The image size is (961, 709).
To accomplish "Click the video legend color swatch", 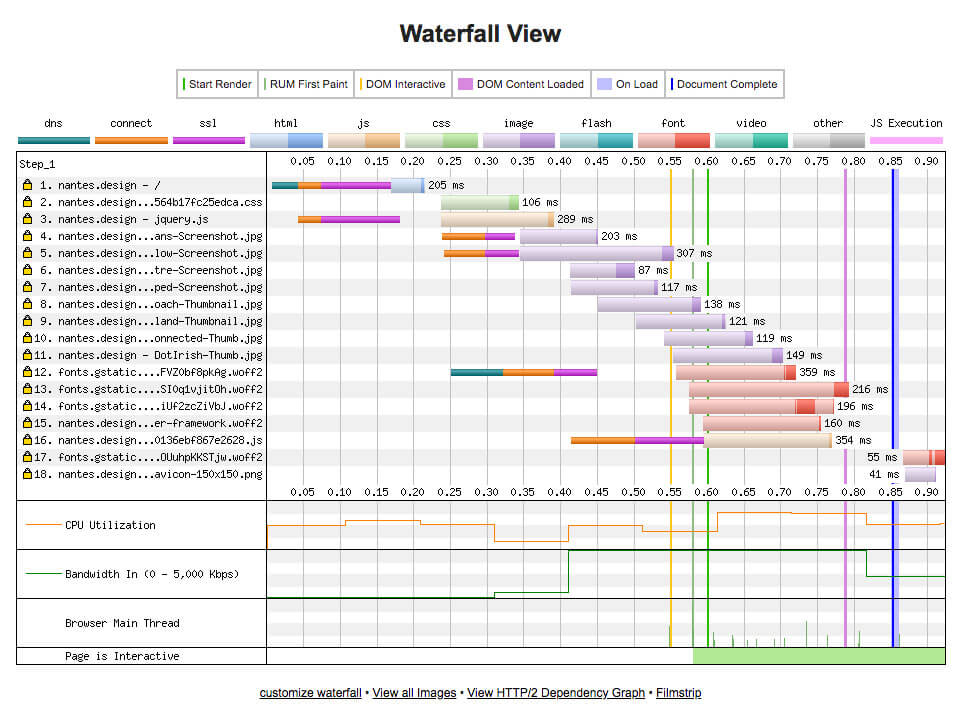I will tap(751, 140).
